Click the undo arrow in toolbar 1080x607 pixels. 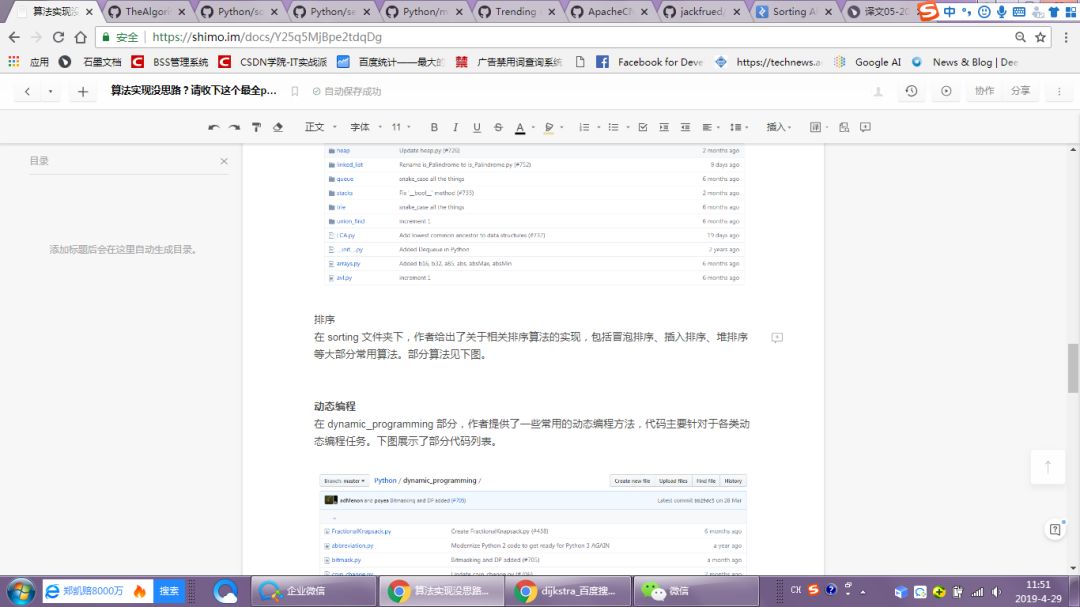pos(213,127)
